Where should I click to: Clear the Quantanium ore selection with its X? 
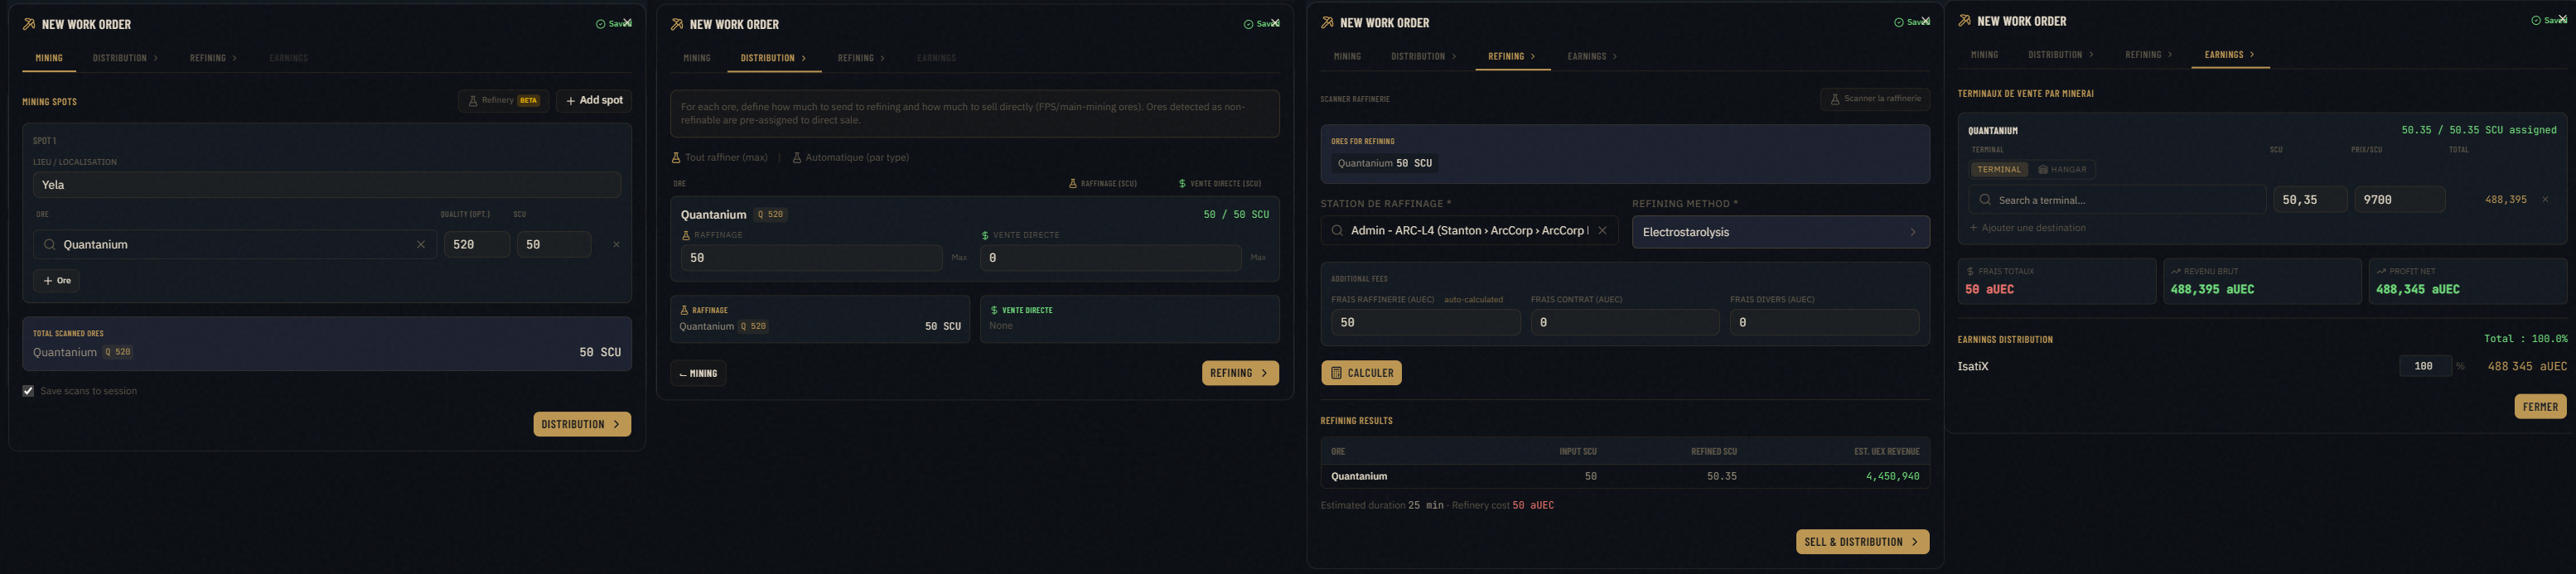(420, 244)
